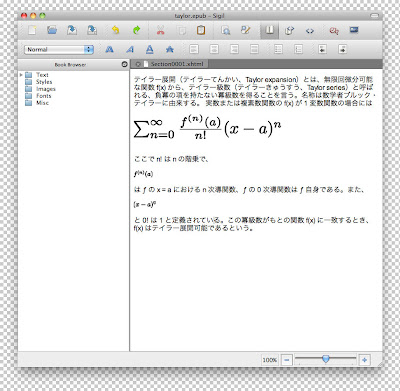Click the Undo arrow icon
400x391 pixels.
[x=115, y=30]
